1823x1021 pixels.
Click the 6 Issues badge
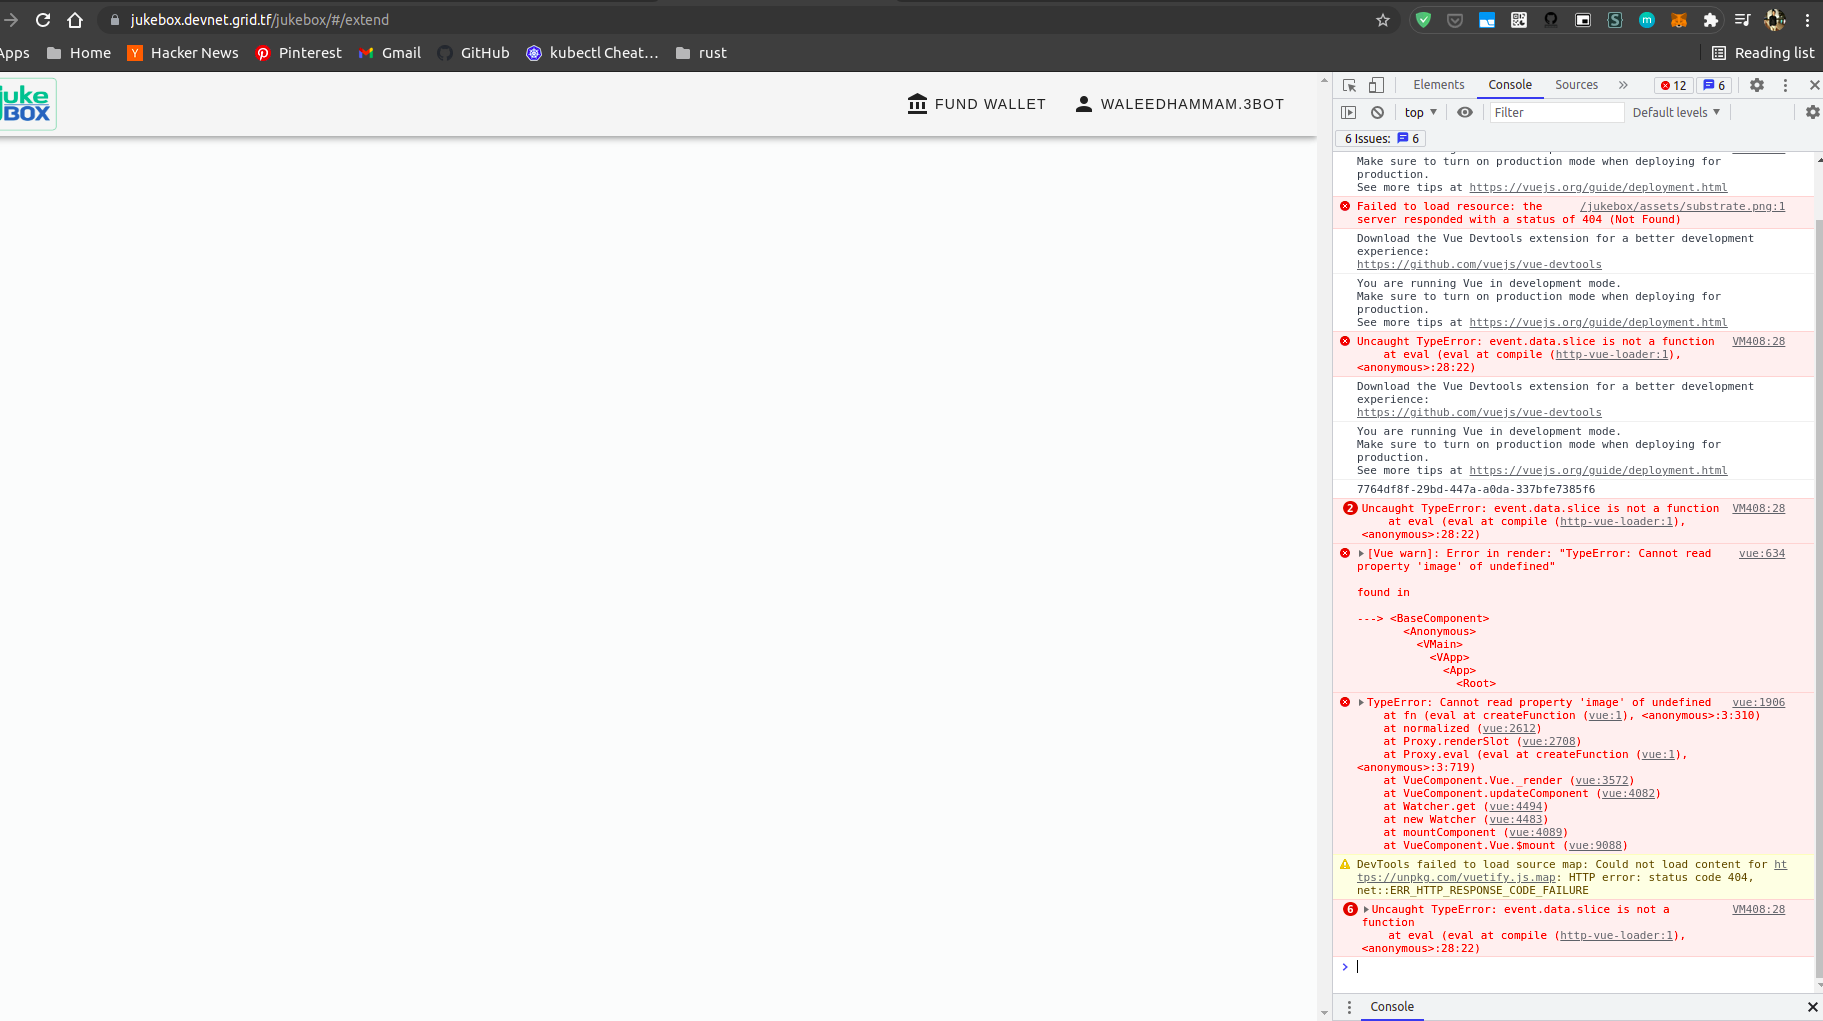1380,139
